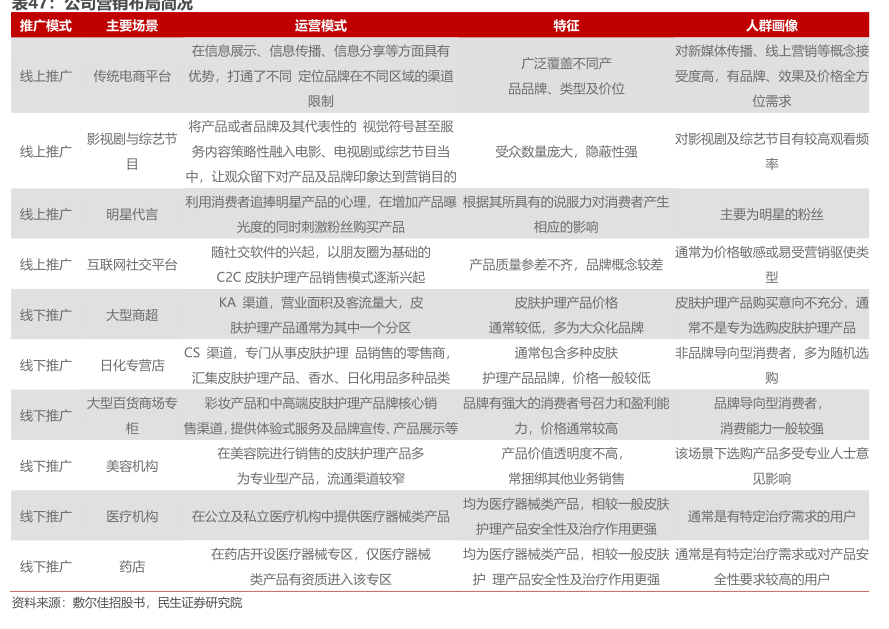Click 线下推广 in the 大型百货商场专柜 row

[x=46, y=416]
